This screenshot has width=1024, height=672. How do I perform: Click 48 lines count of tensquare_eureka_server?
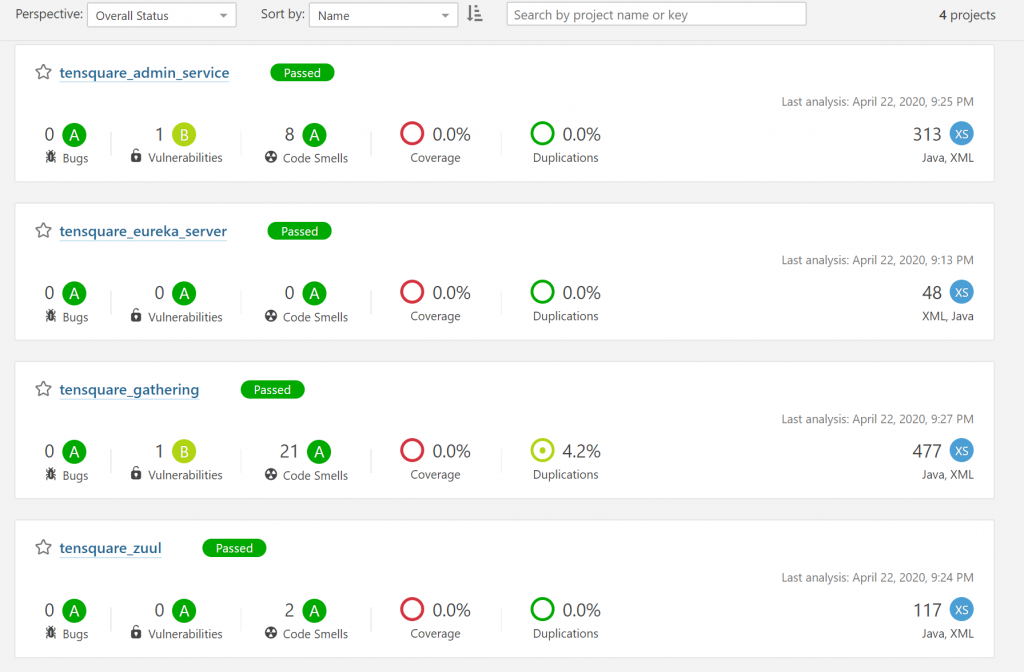(932, 293)
